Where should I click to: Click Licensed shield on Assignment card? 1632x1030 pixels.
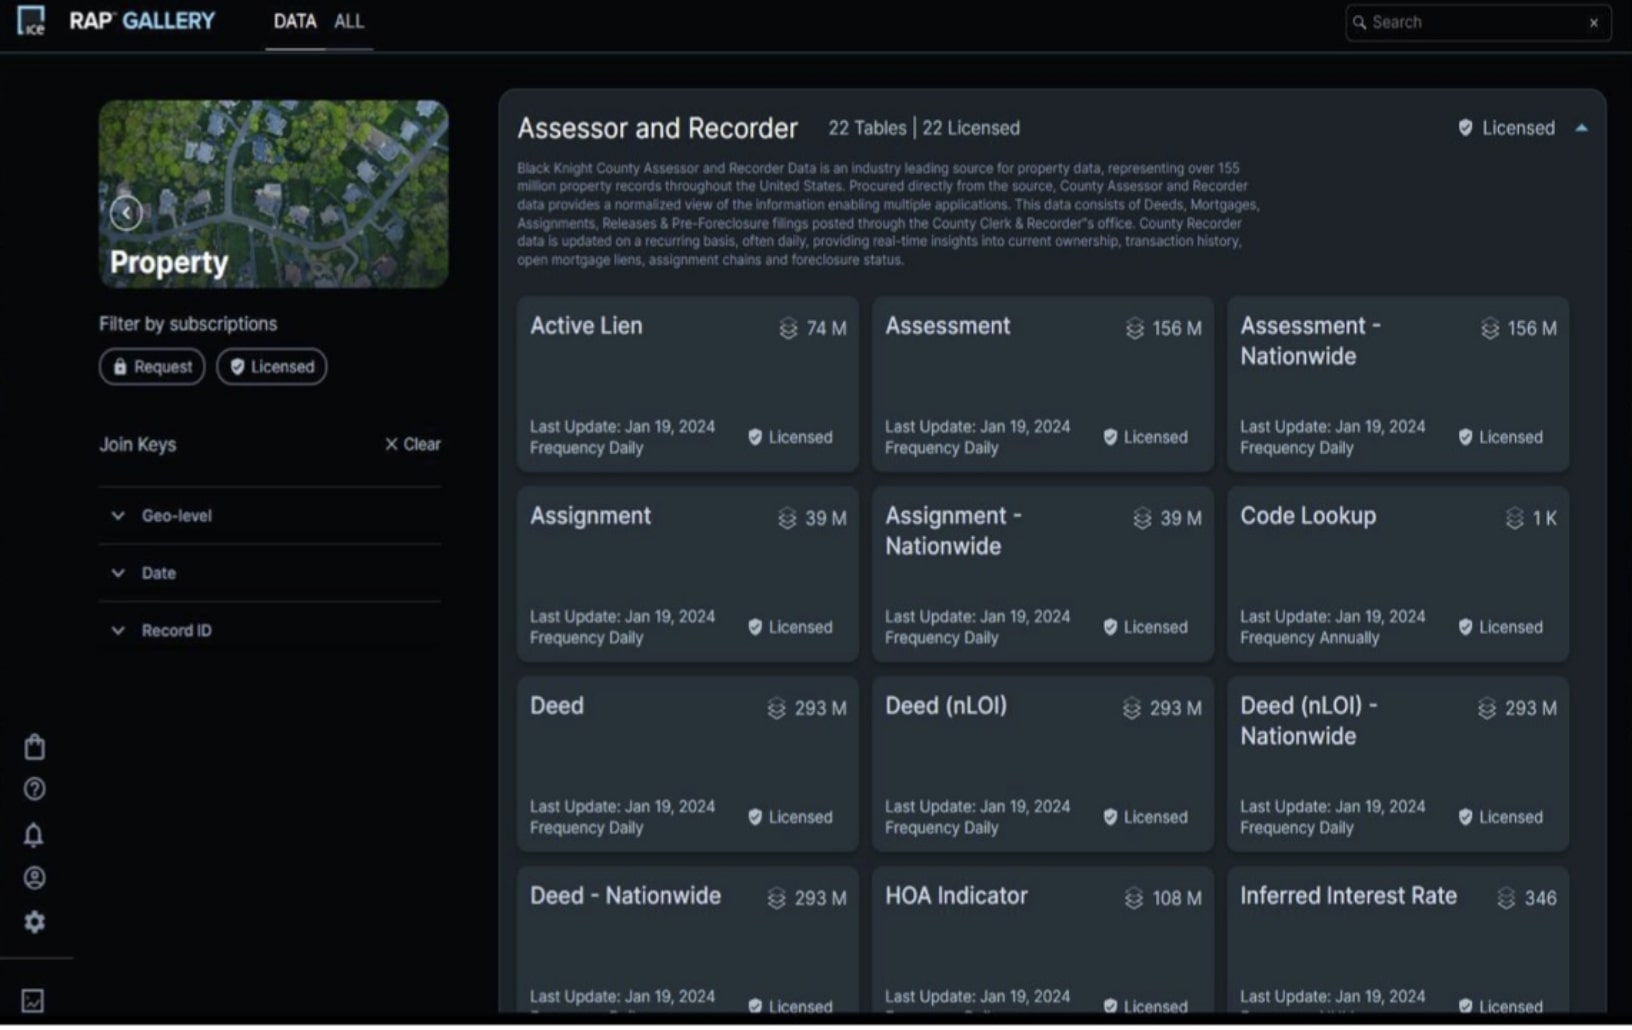(755, 627)
